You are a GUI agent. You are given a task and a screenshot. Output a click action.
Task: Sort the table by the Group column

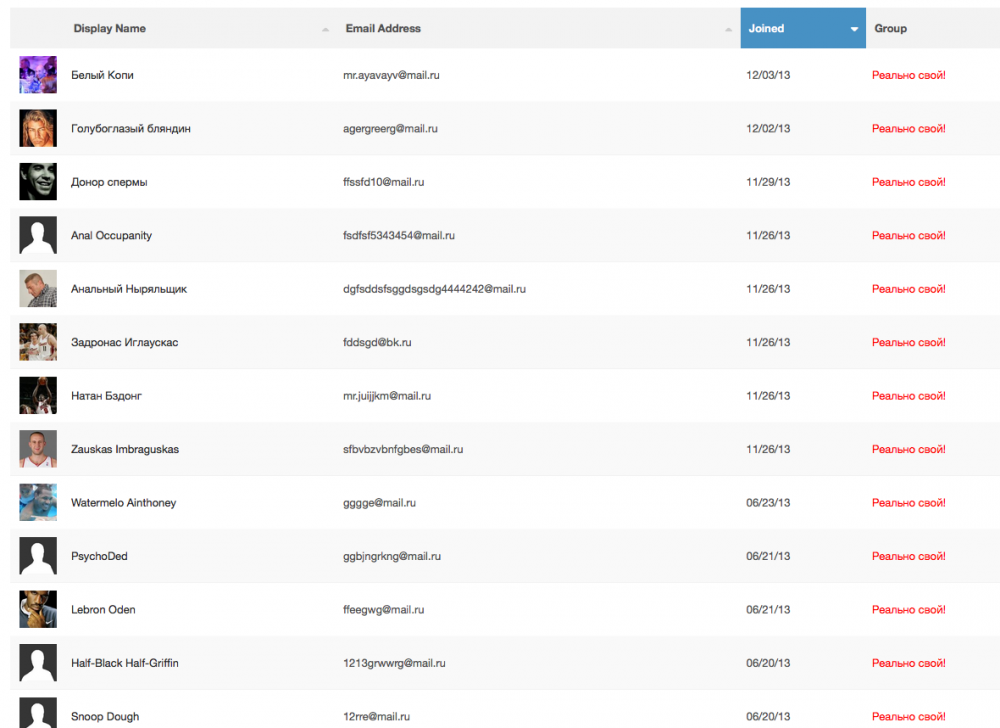[x=890, y=29]
